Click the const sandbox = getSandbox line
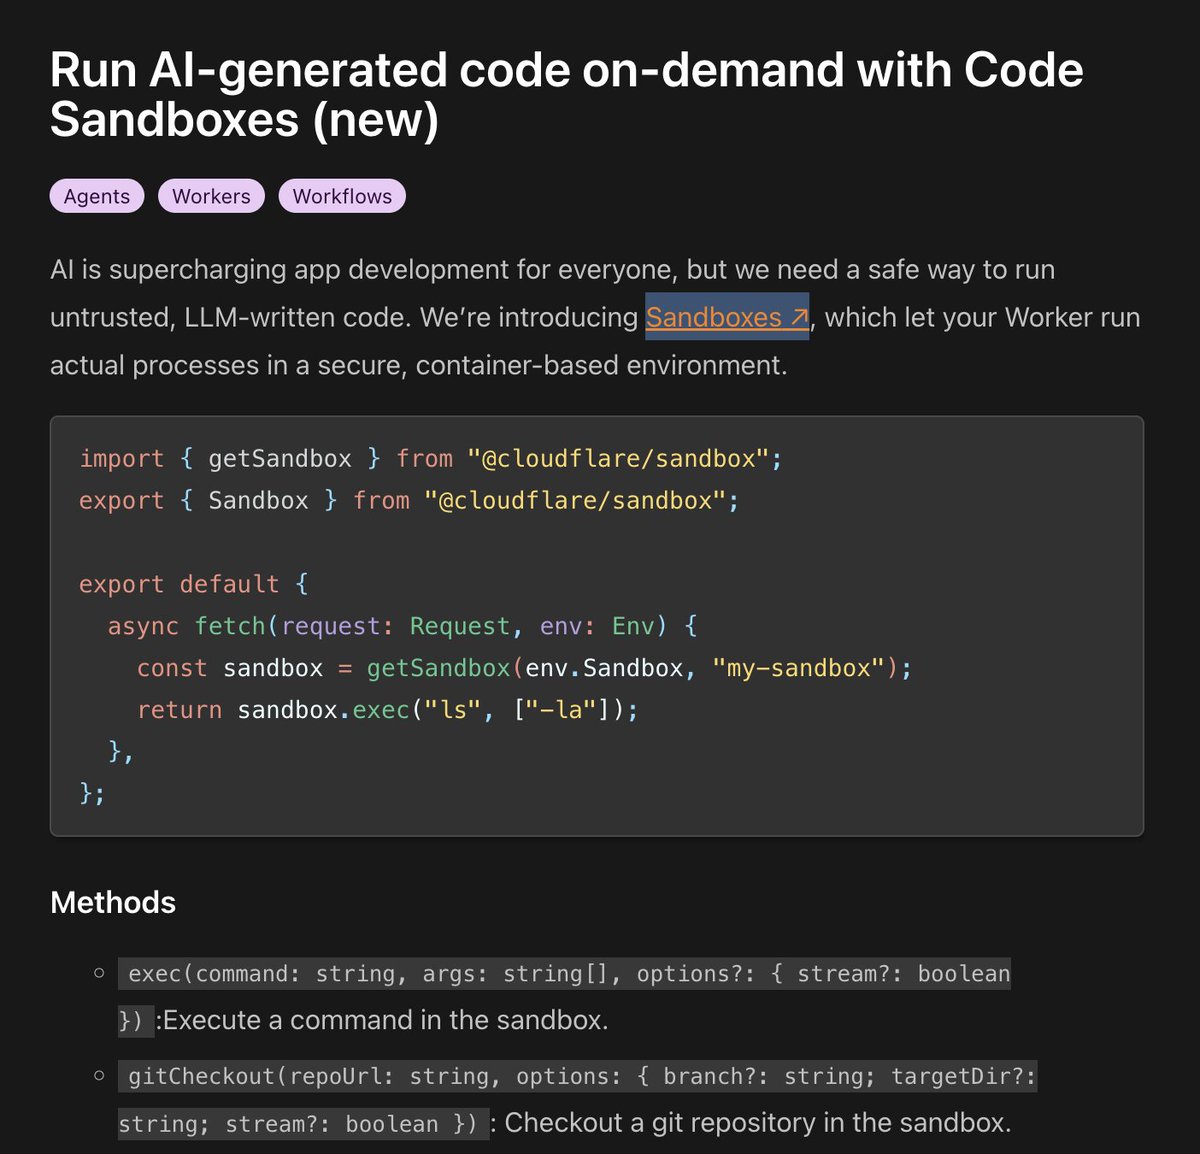This screenshot has height=1154, width=1200. (524, 668)
